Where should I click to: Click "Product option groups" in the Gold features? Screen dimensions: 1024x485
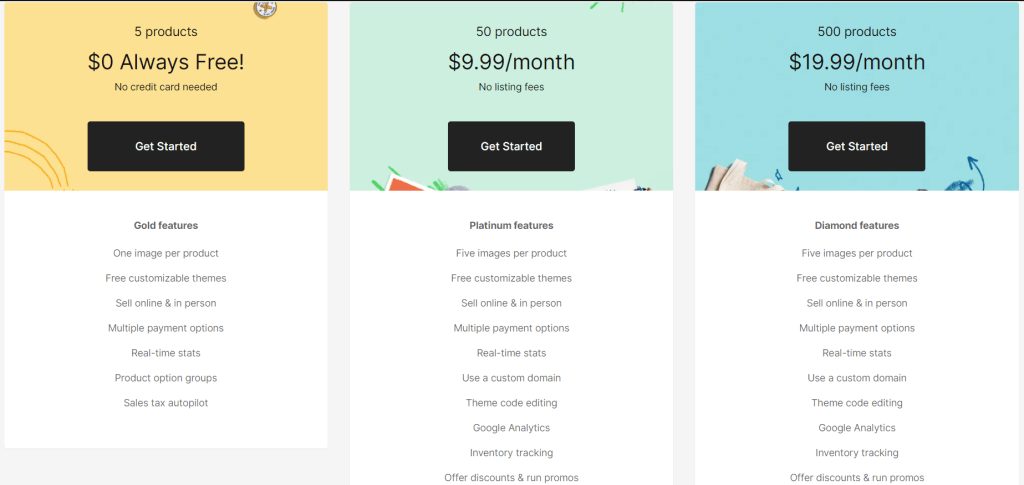166,378
